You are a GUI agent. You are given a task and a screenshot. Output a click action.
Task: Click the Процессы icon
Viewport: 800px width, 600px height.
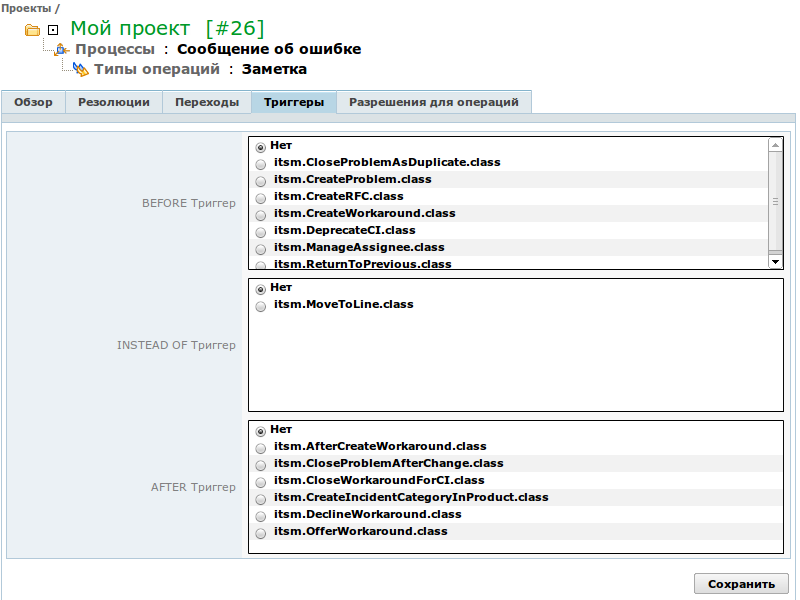pos(62,49)
